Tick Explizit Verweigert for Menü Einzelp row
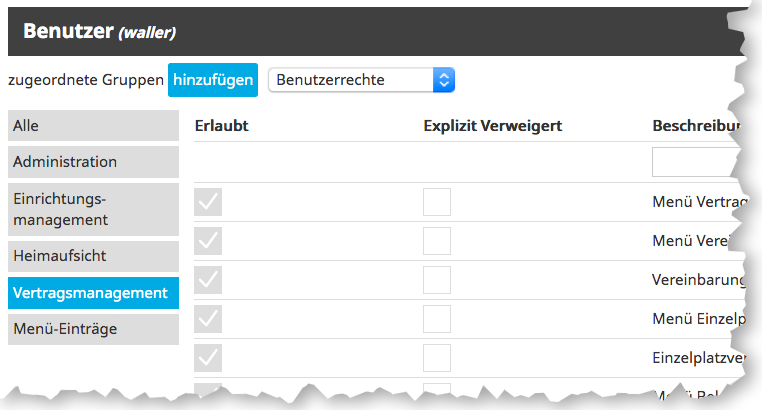The height and width of the screenshot is (410, 762). (437, 319)
